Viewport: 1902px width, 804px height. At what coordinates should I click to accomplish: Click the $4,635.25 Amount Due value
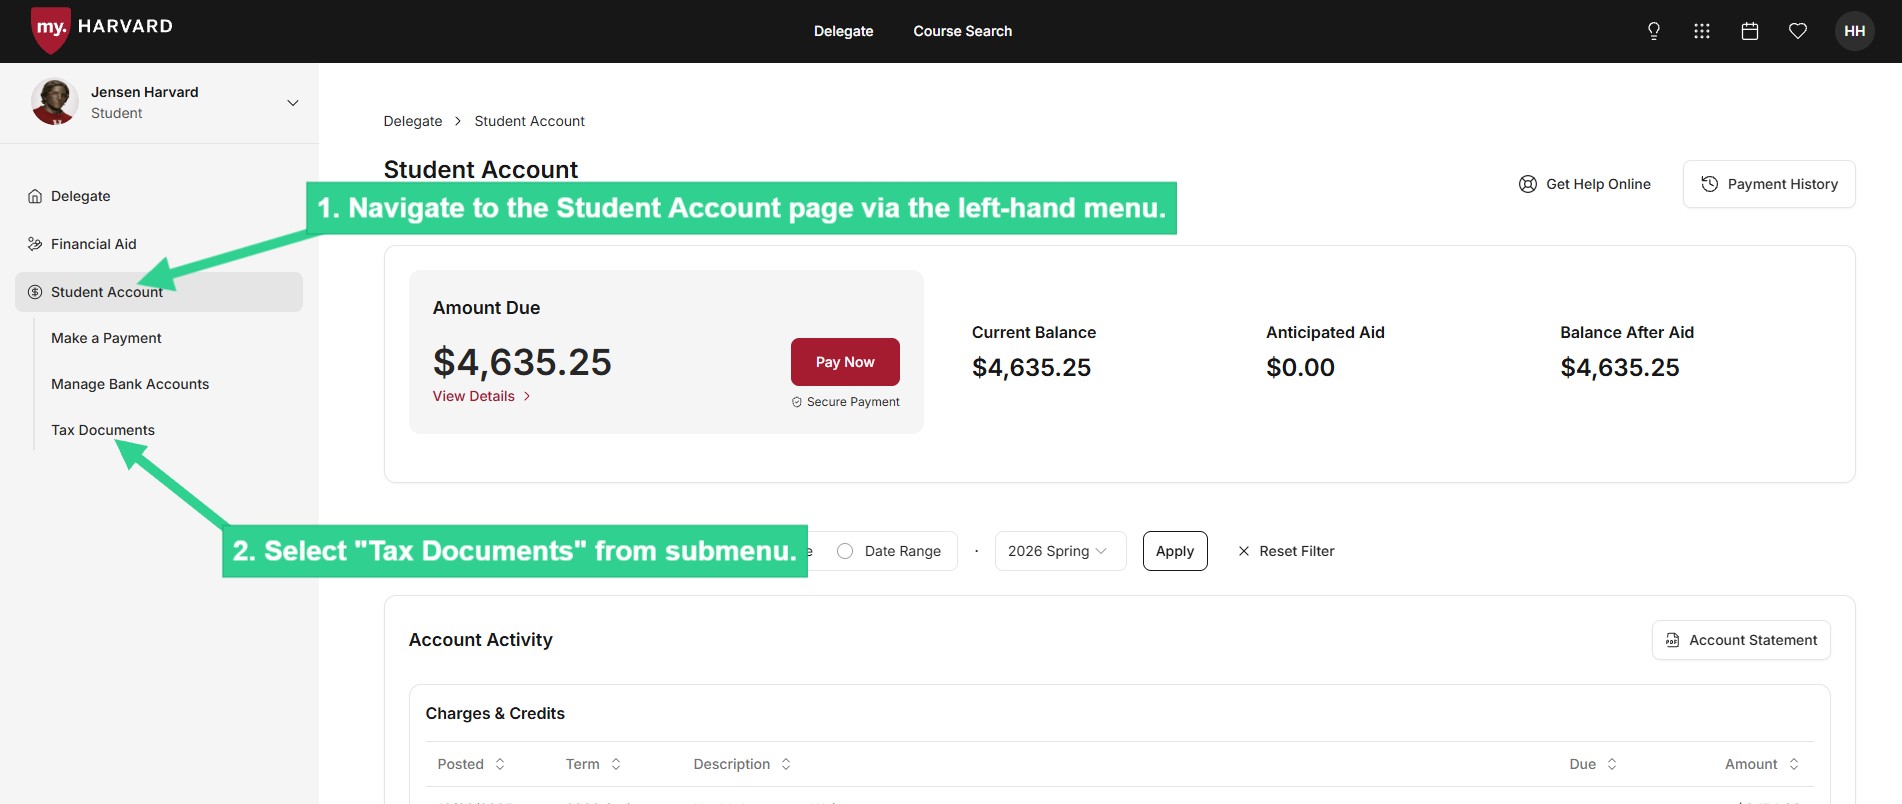click(522, 362)
